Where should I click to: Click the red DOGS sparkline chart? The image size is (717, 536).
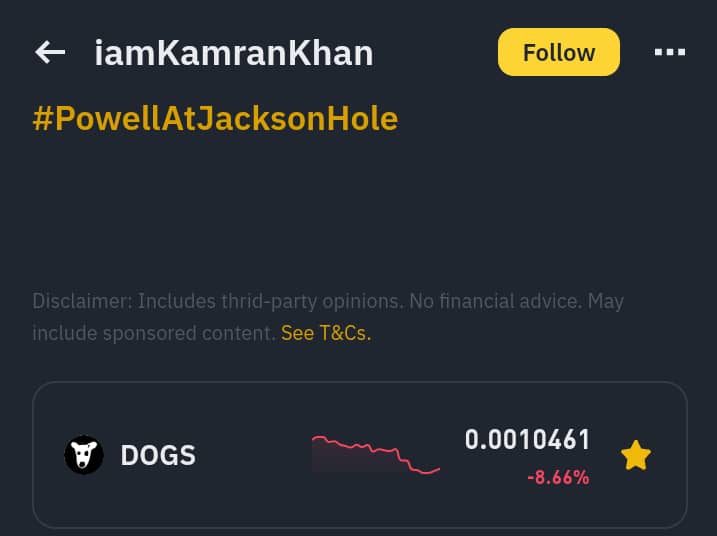[x=375, y=453]
